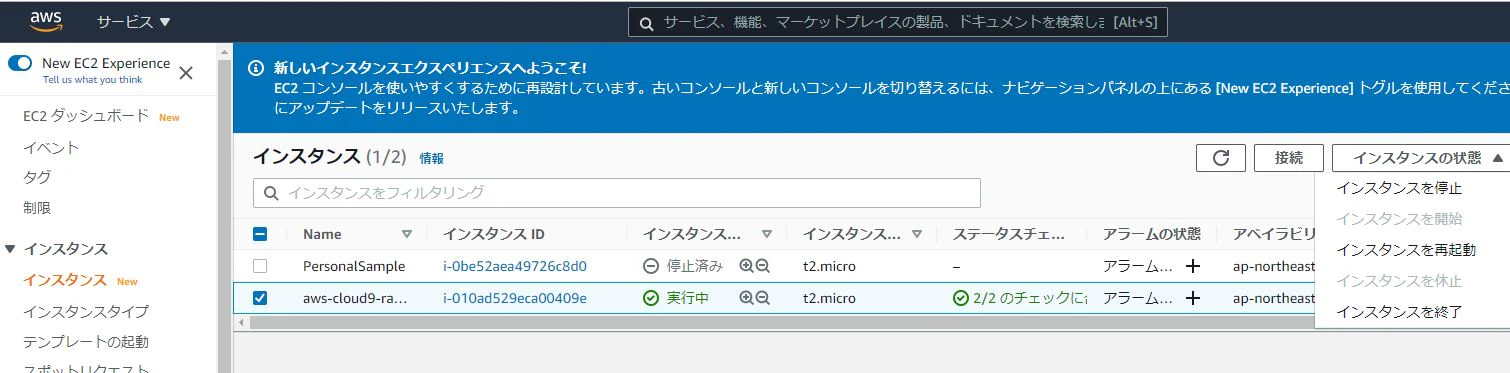
Task: Collapse the インスタンスの状態 dropdown
Action: (x=1420, y=157)
